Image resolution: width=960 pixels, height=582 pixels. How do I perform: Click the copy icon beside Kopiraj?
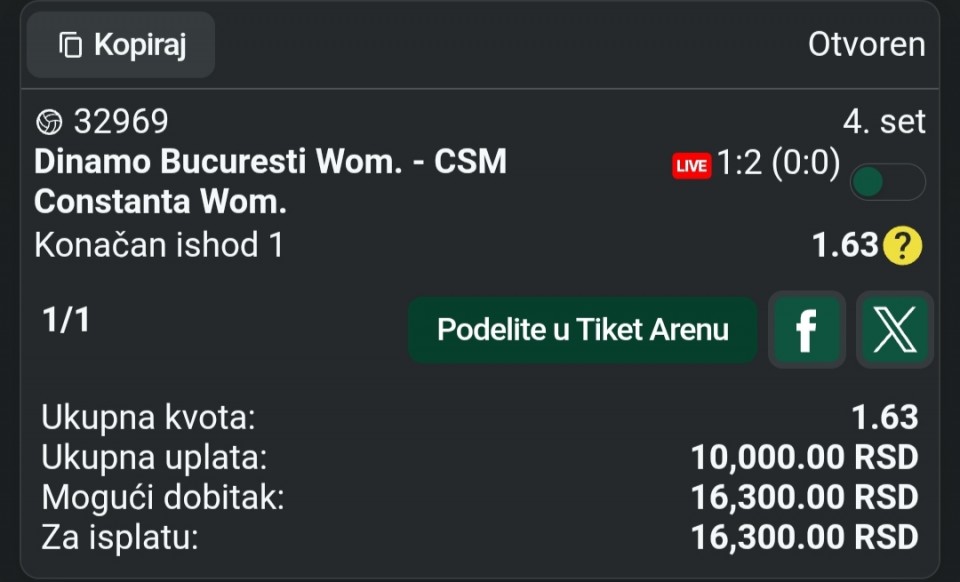(x=70, y=45)
